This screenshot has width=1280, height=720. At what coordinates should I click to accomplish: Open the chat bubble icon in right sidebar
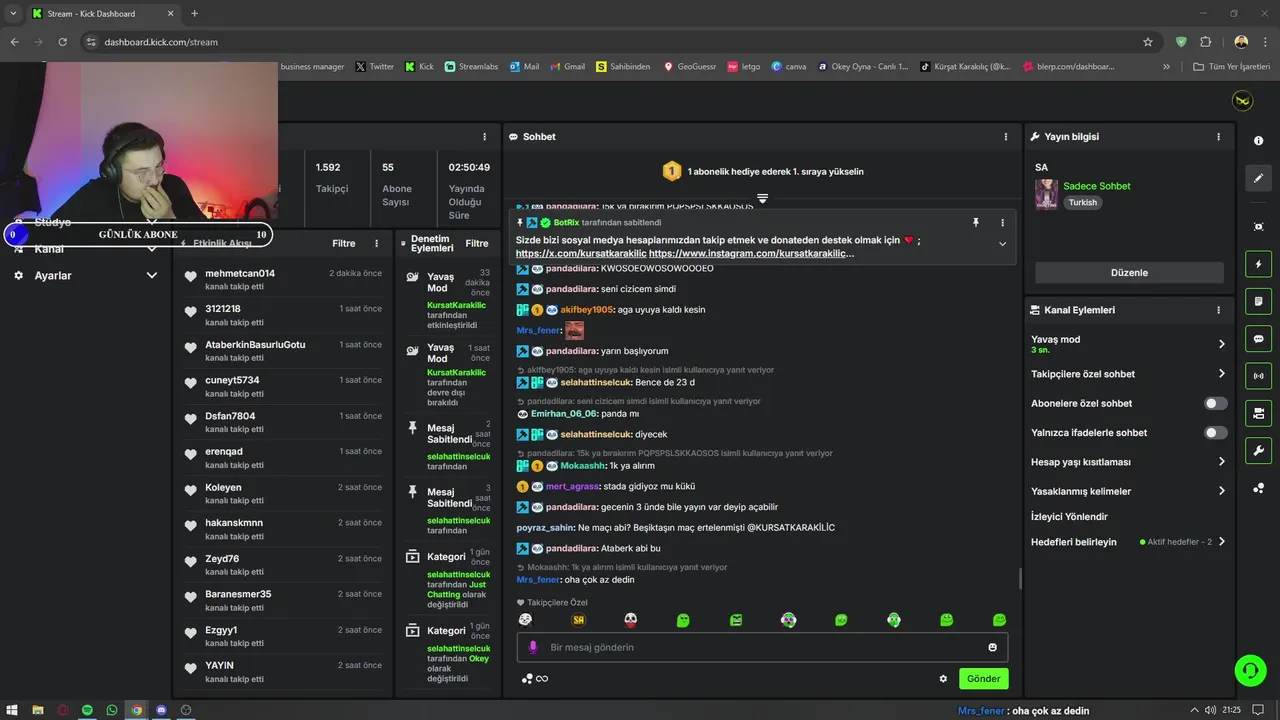click(1258, 338)
